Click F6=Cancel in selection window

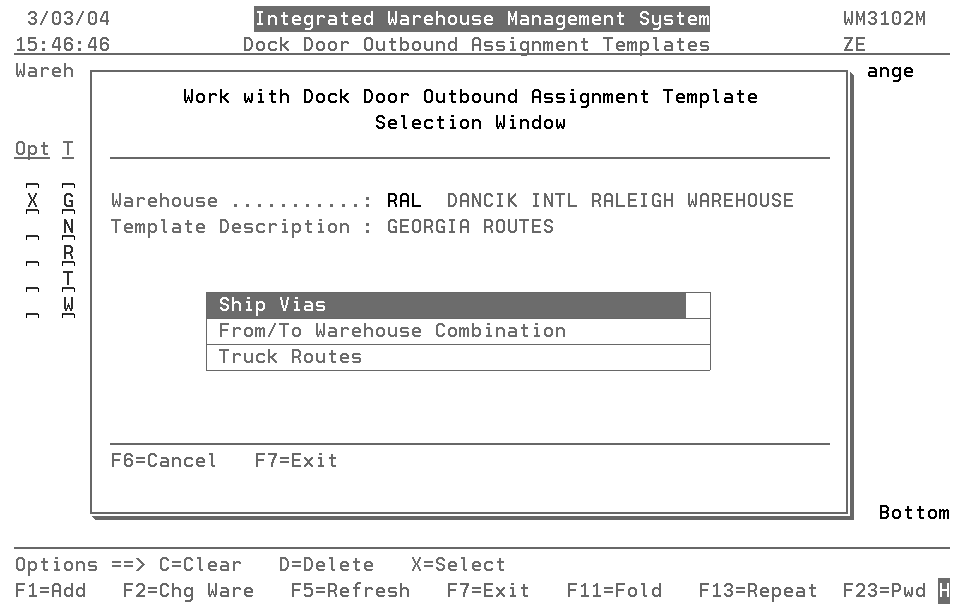(x=163, y=461)
